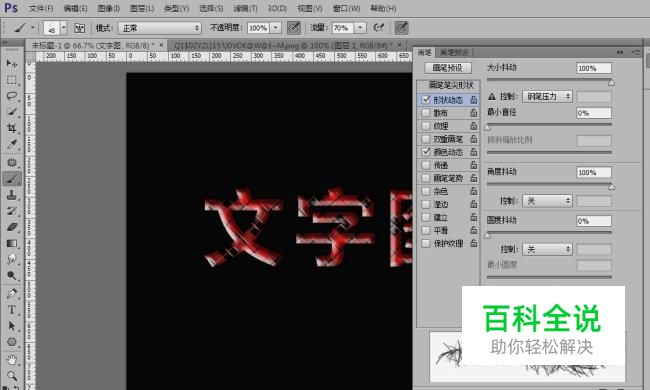Screen dimensions: 650x390
Task: Open the 流量 slider dropdown arrow
Action: (x=360, y=28)
